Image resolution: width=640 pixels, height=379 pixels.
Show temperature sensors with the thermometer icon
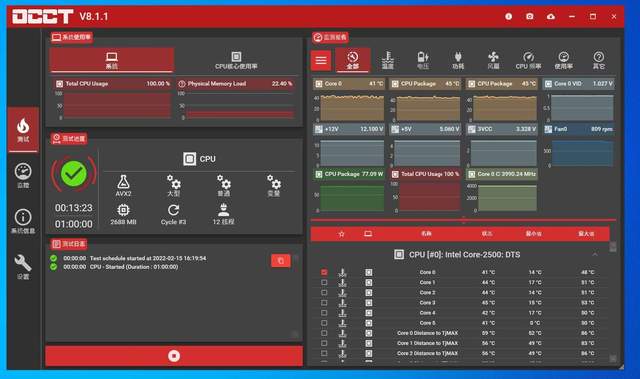387,60
